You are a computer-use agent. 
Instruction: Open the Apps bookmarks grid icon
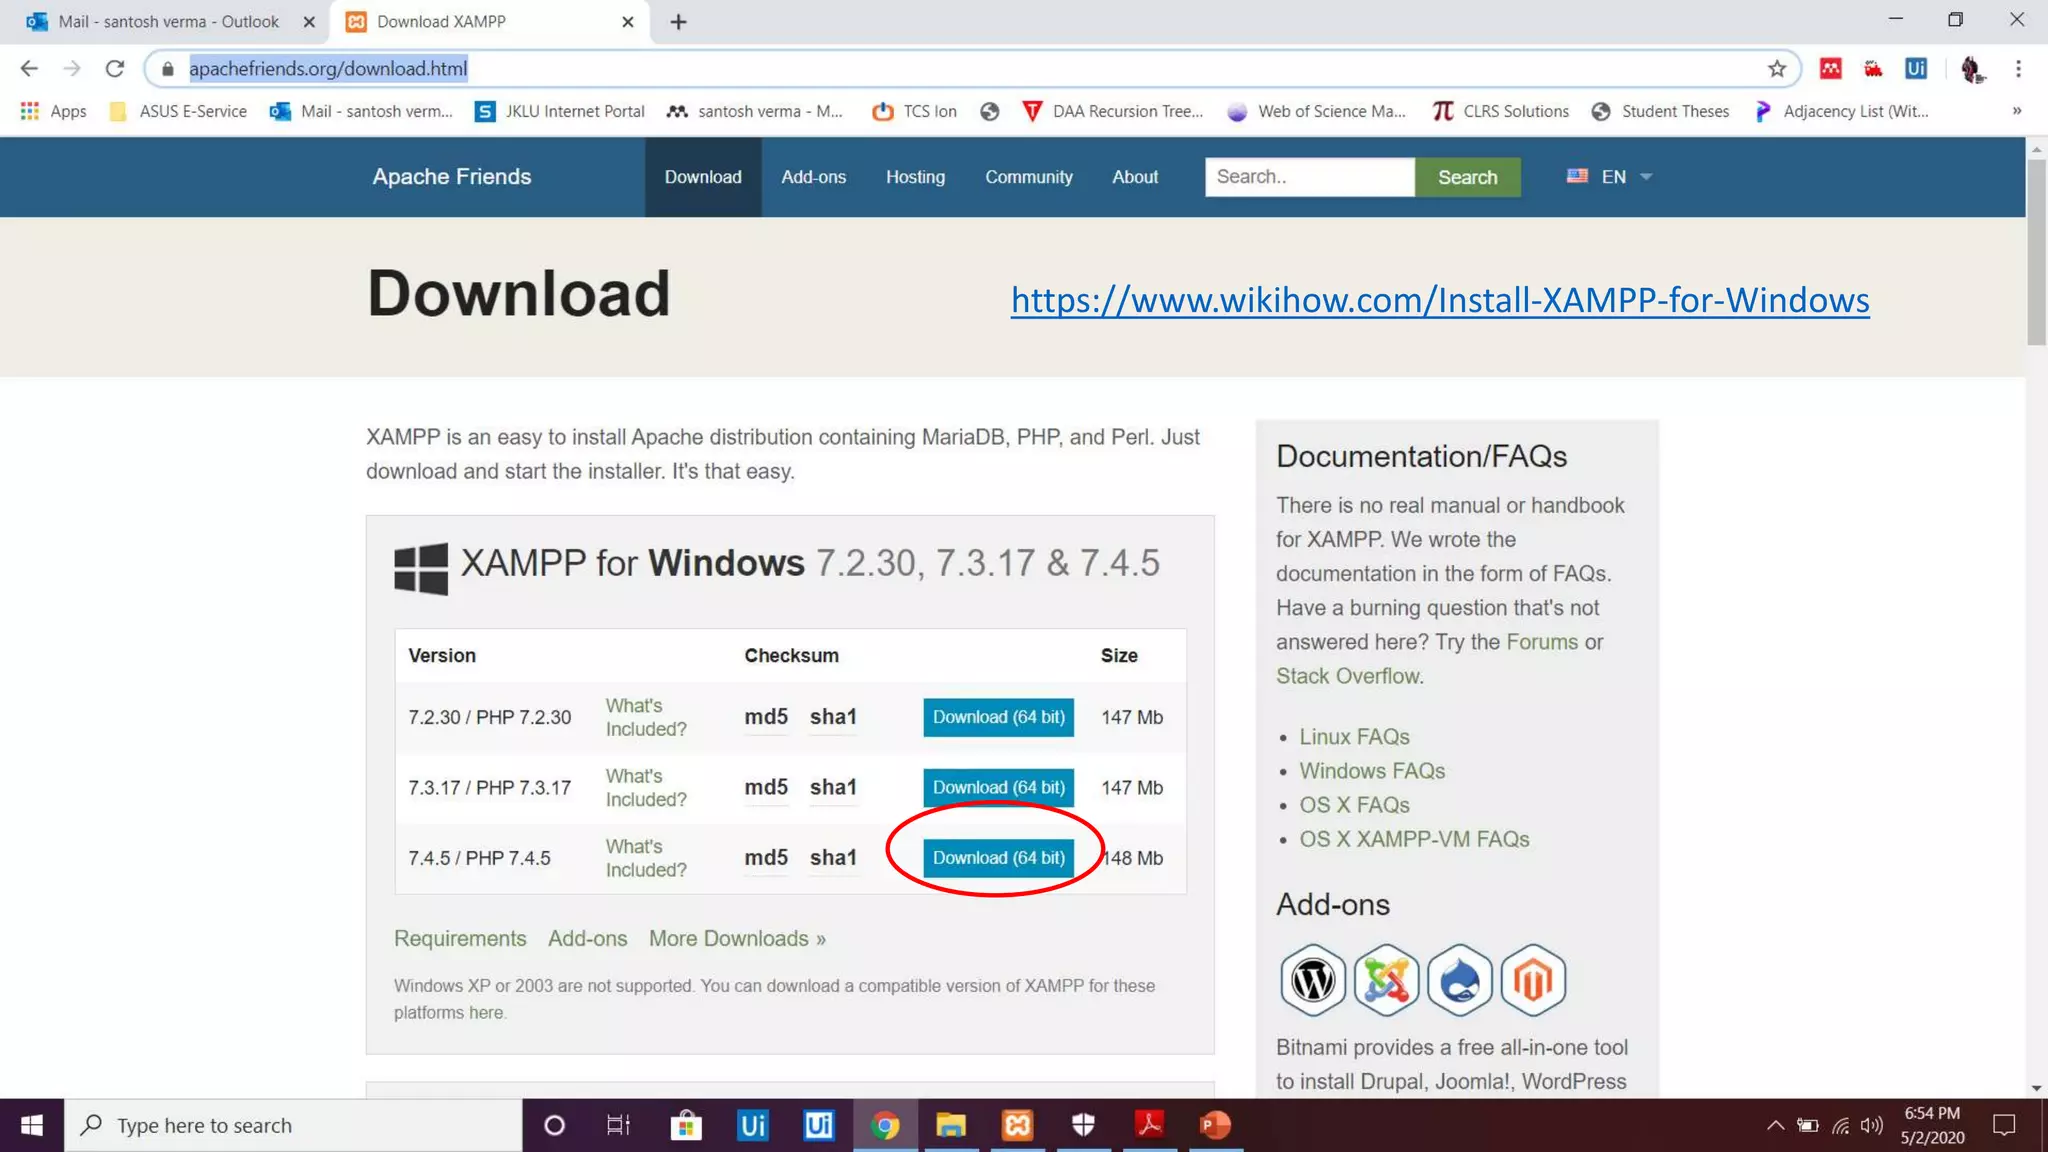(30, 111)
